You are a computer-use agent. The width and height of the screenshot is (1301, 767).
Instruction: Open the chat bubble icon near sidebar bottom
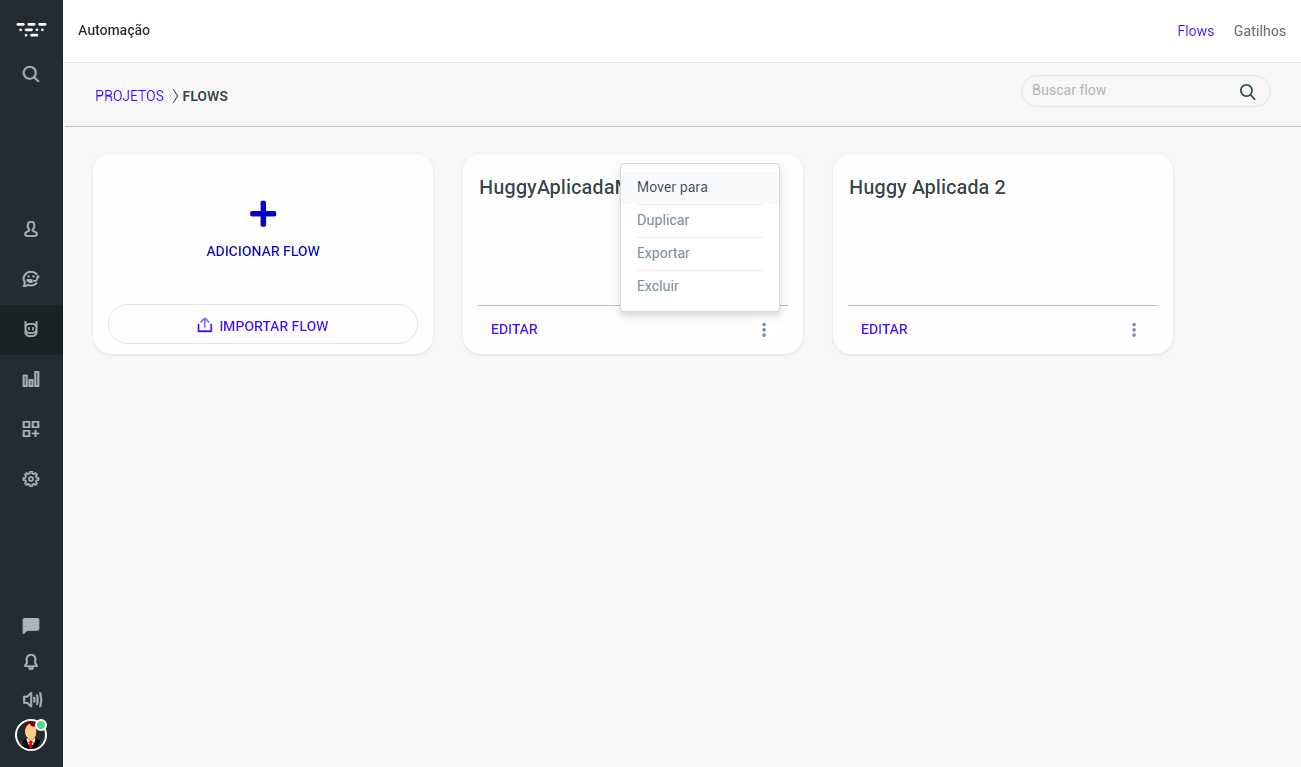pyautogui.click(x=31, y=626)
